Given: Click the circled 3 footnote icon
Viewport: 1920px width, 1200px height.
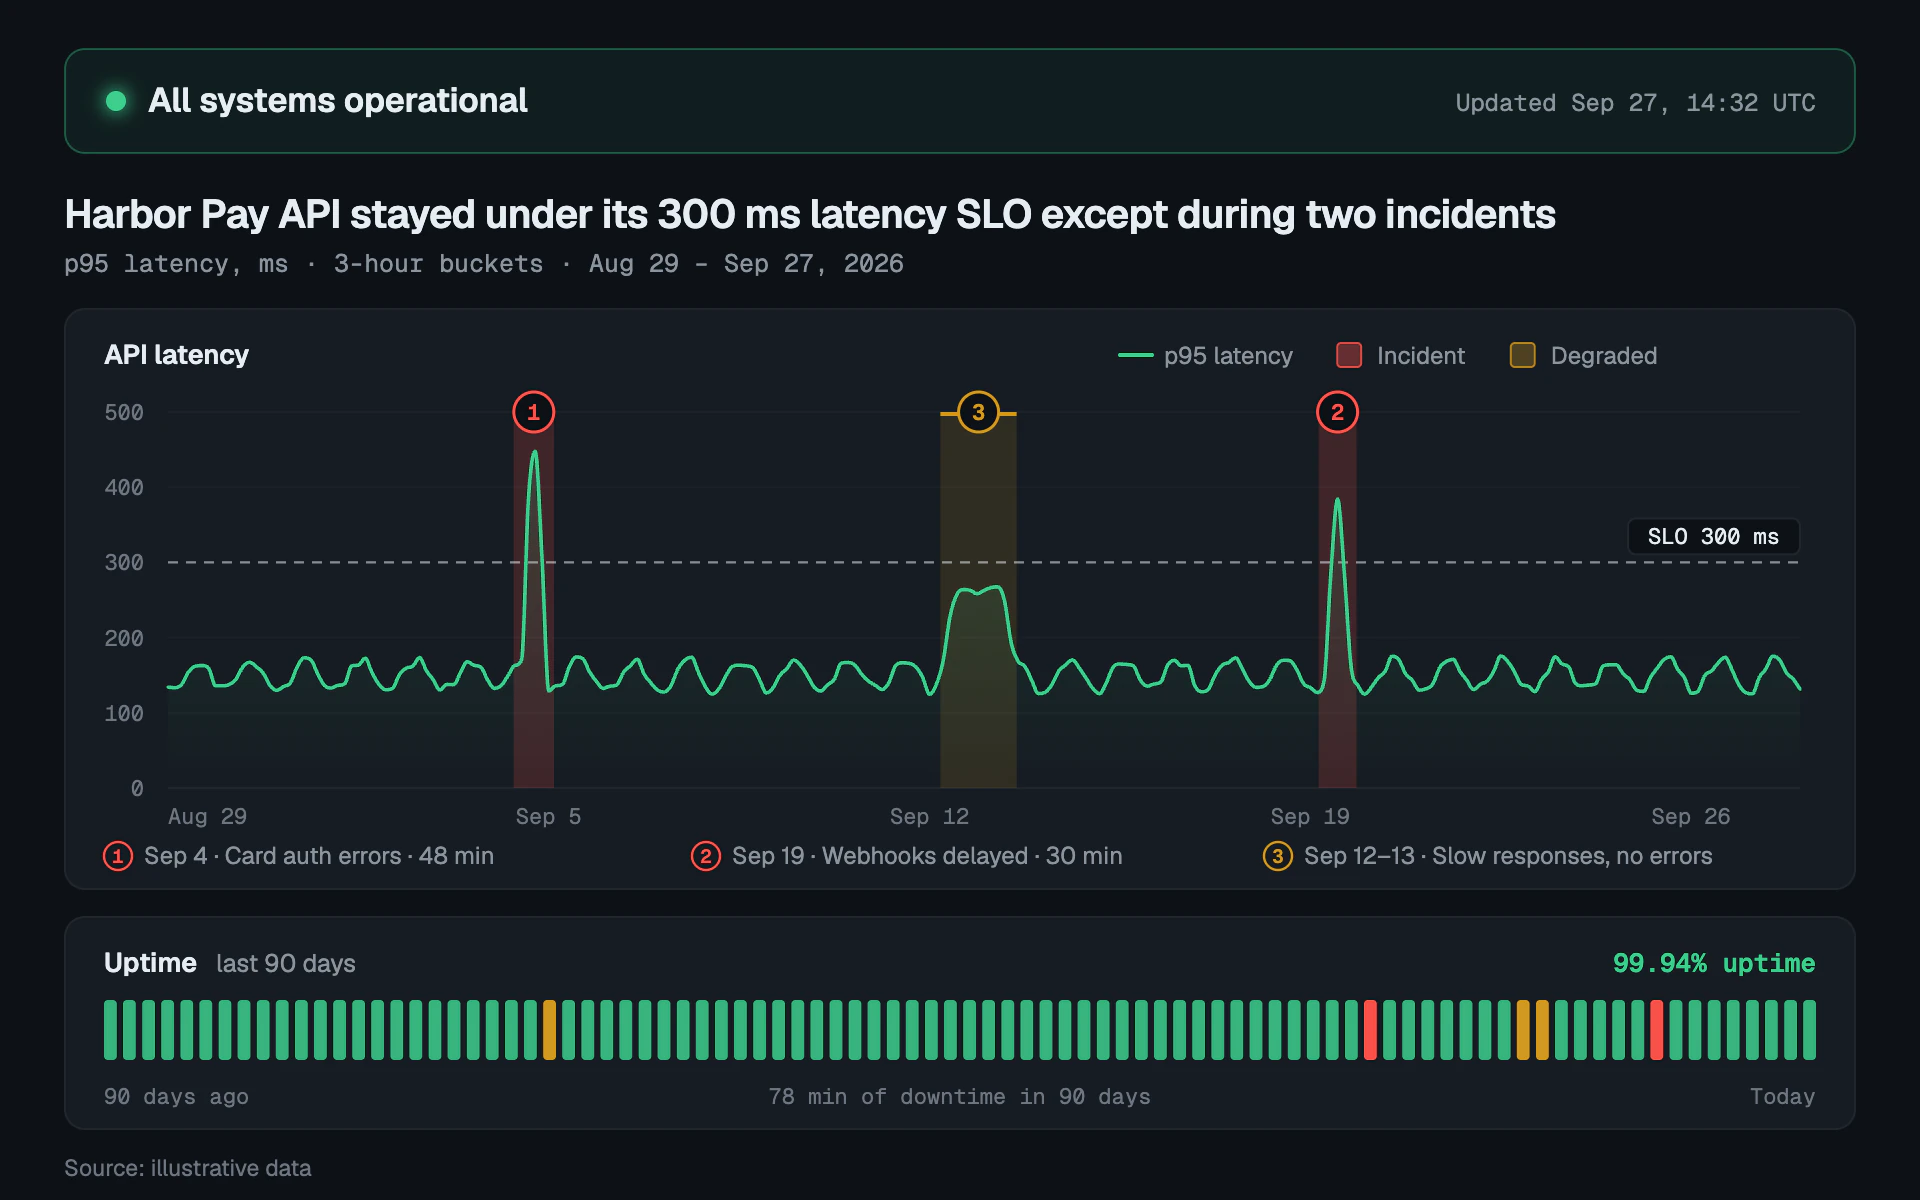Looking at the screenshot, I should [1278, 856].
